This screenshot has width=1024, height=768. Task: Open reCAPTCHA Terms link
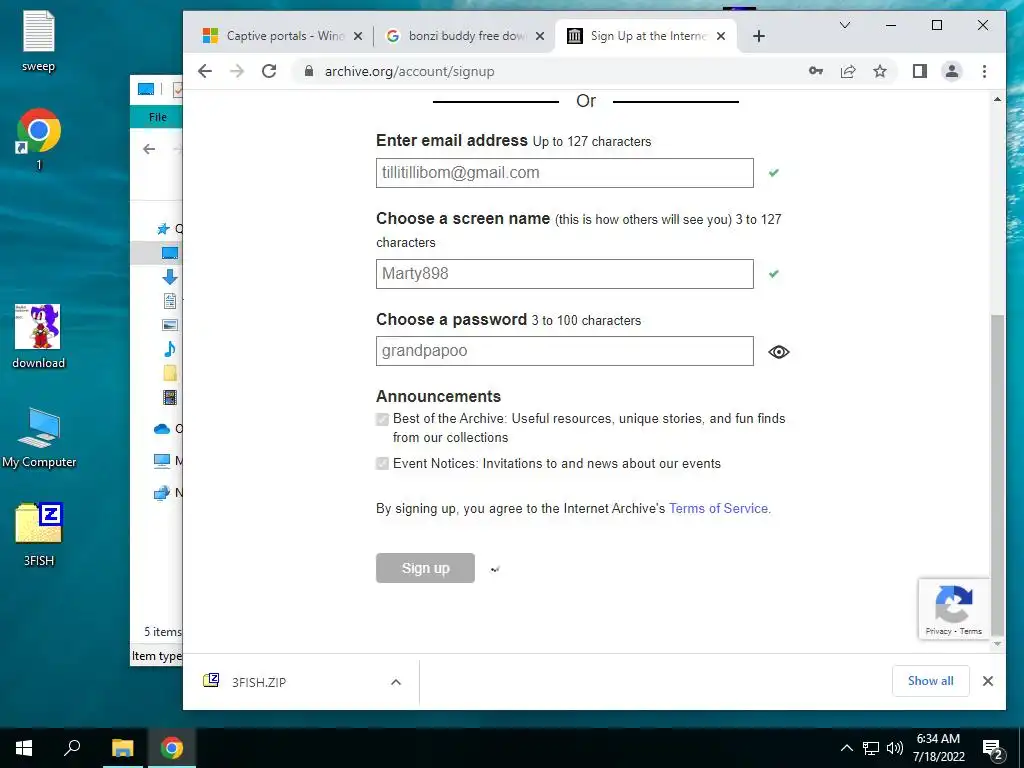(x=970, y=632)
